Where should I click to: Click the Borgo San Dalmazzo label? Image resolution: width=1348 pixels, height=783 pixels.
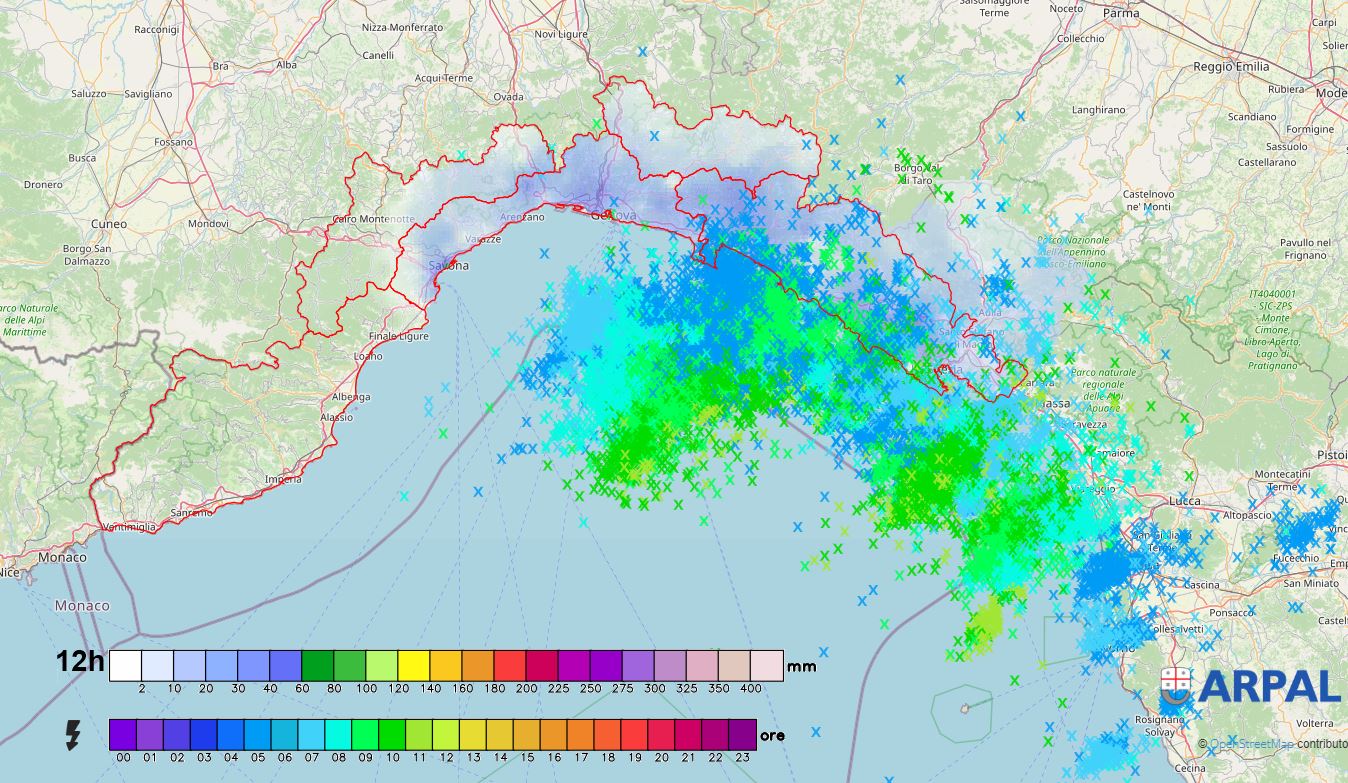point(87,255)
